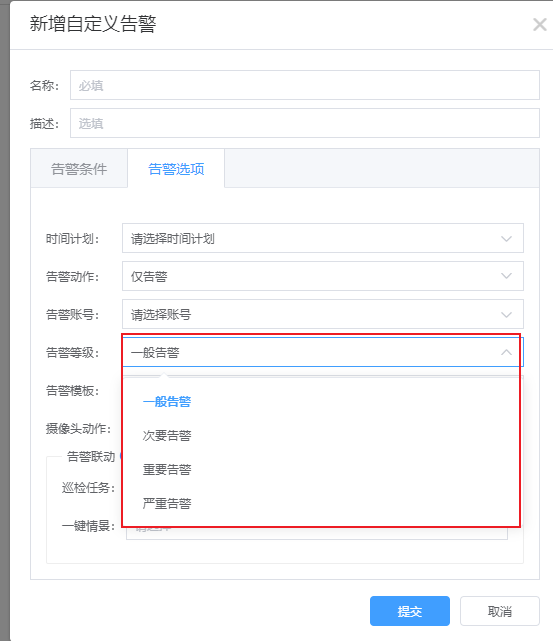Expand the 时间计划 chevron arrow
The width and height of the screenshot is (553, 641).
tap(506, 239)
